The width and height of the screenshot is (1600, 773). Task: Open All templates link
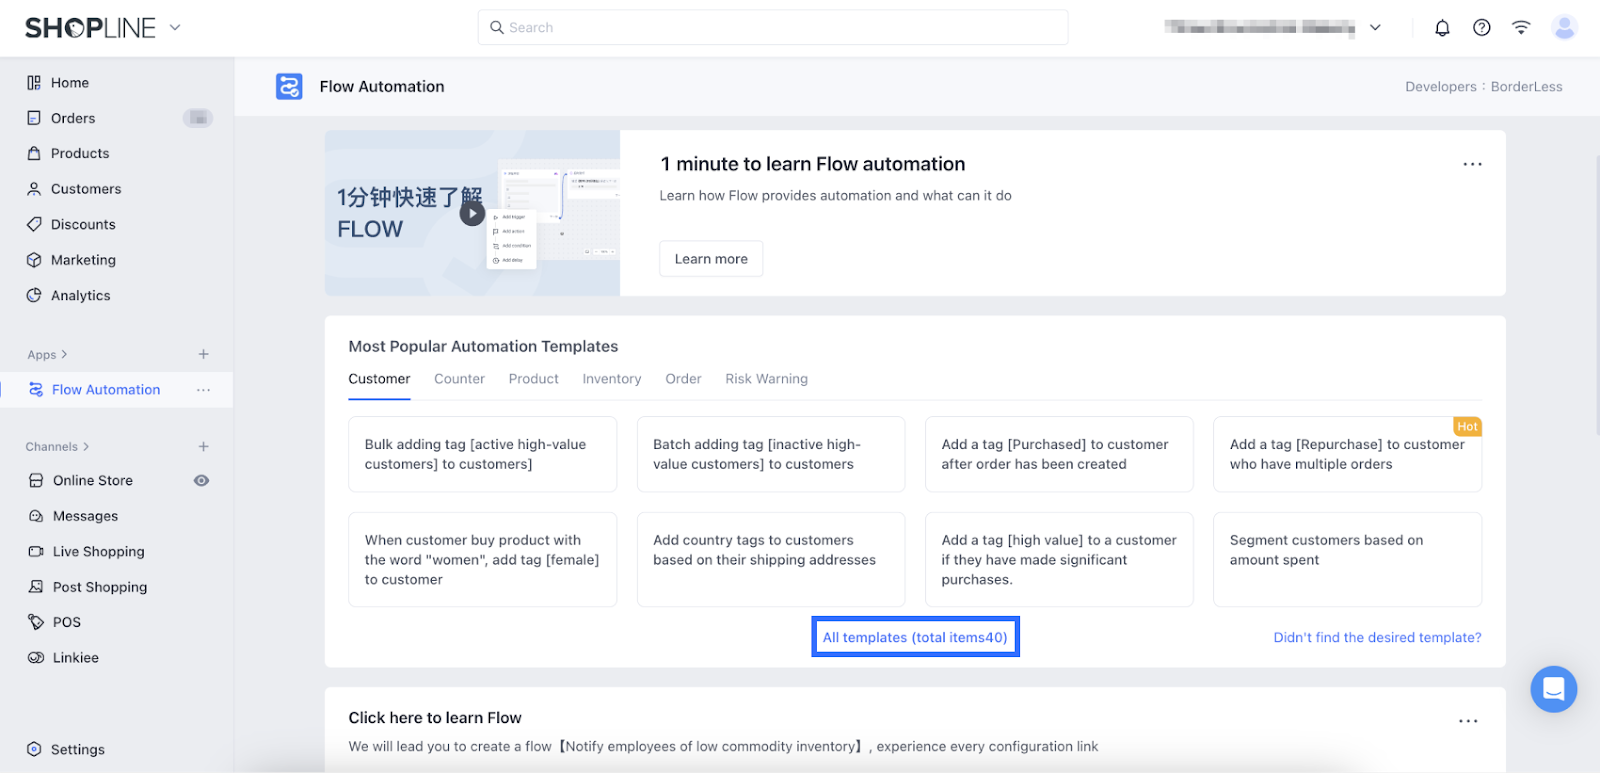915,637
